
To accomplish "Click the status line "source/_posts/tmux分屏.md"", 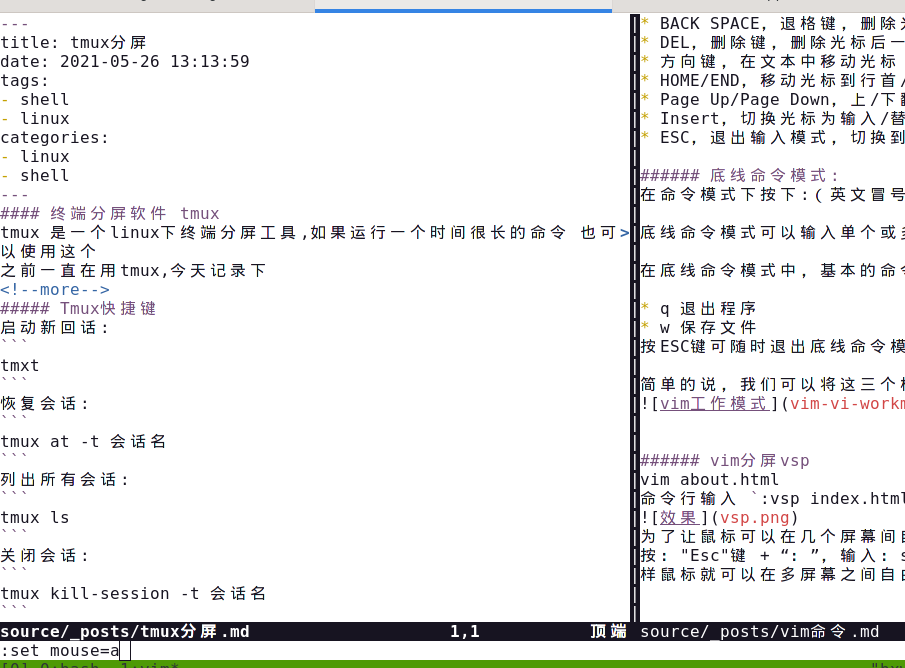I will [125, 632].
